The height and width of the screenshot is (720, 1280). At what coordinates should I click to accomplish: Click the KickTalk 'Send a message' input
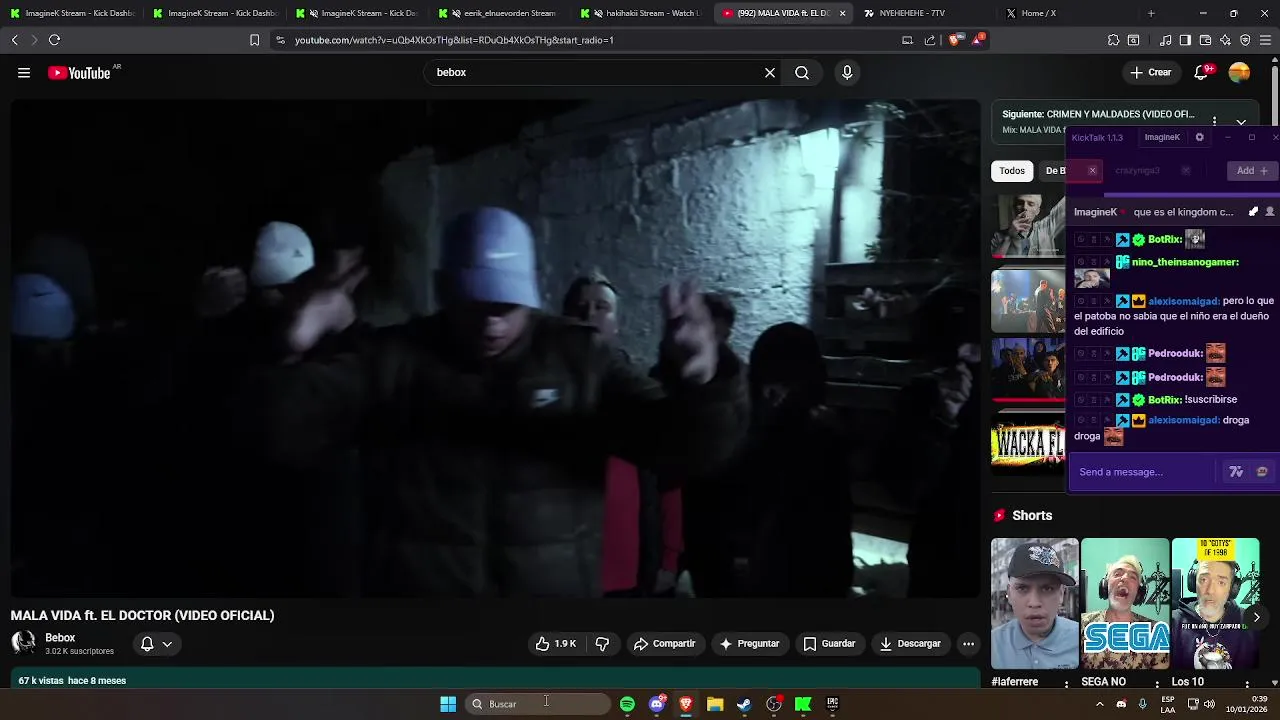point(1144,472)
